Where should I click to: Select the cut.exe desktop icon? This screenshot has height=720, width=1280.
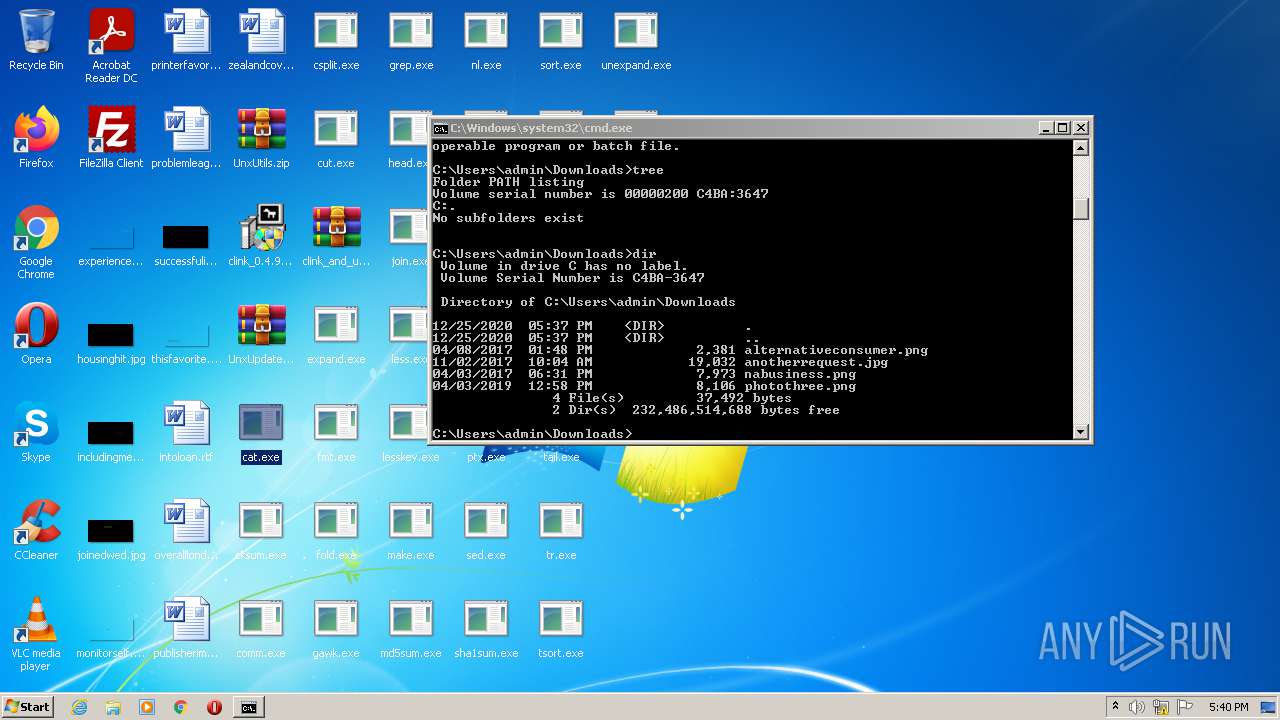point(336,138)
